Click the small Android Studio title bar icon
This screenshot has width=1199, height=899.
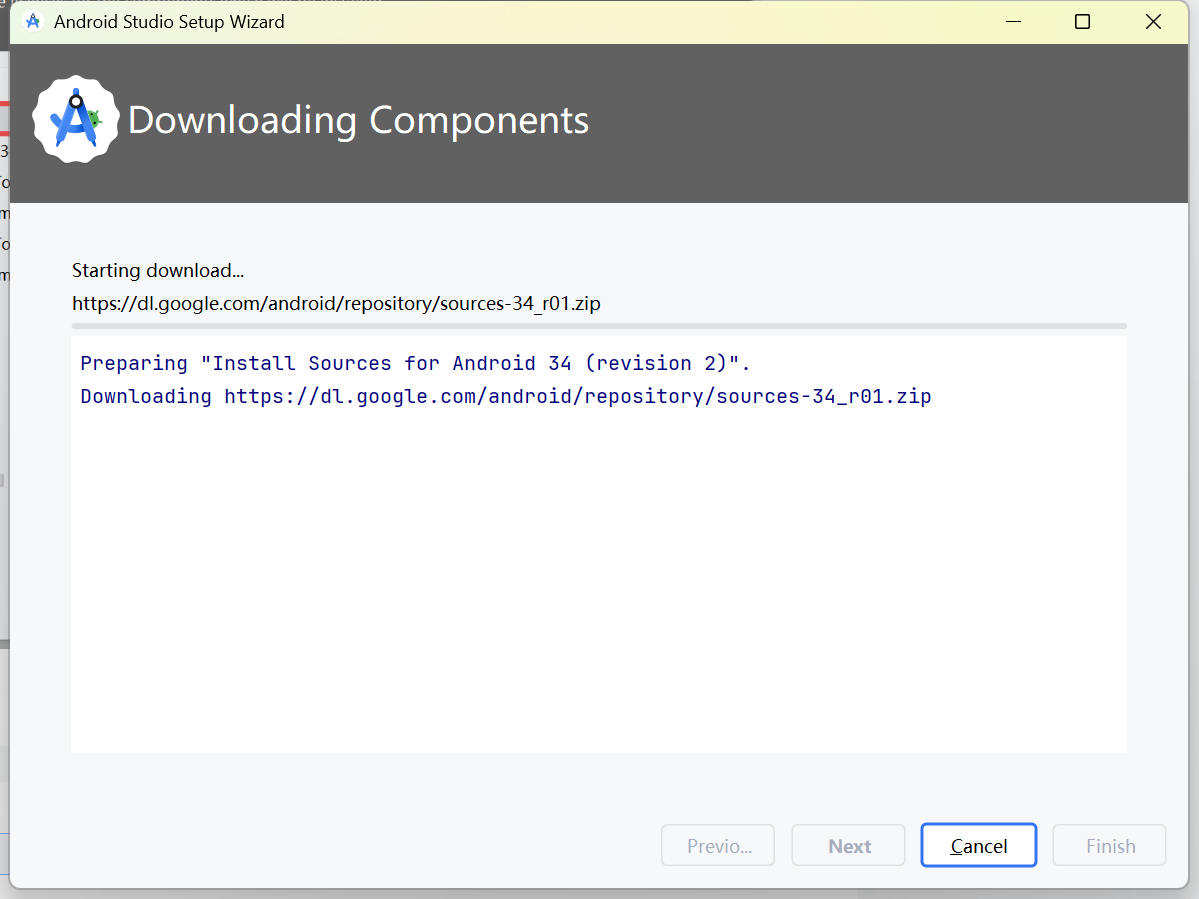(x=33, y=21)
